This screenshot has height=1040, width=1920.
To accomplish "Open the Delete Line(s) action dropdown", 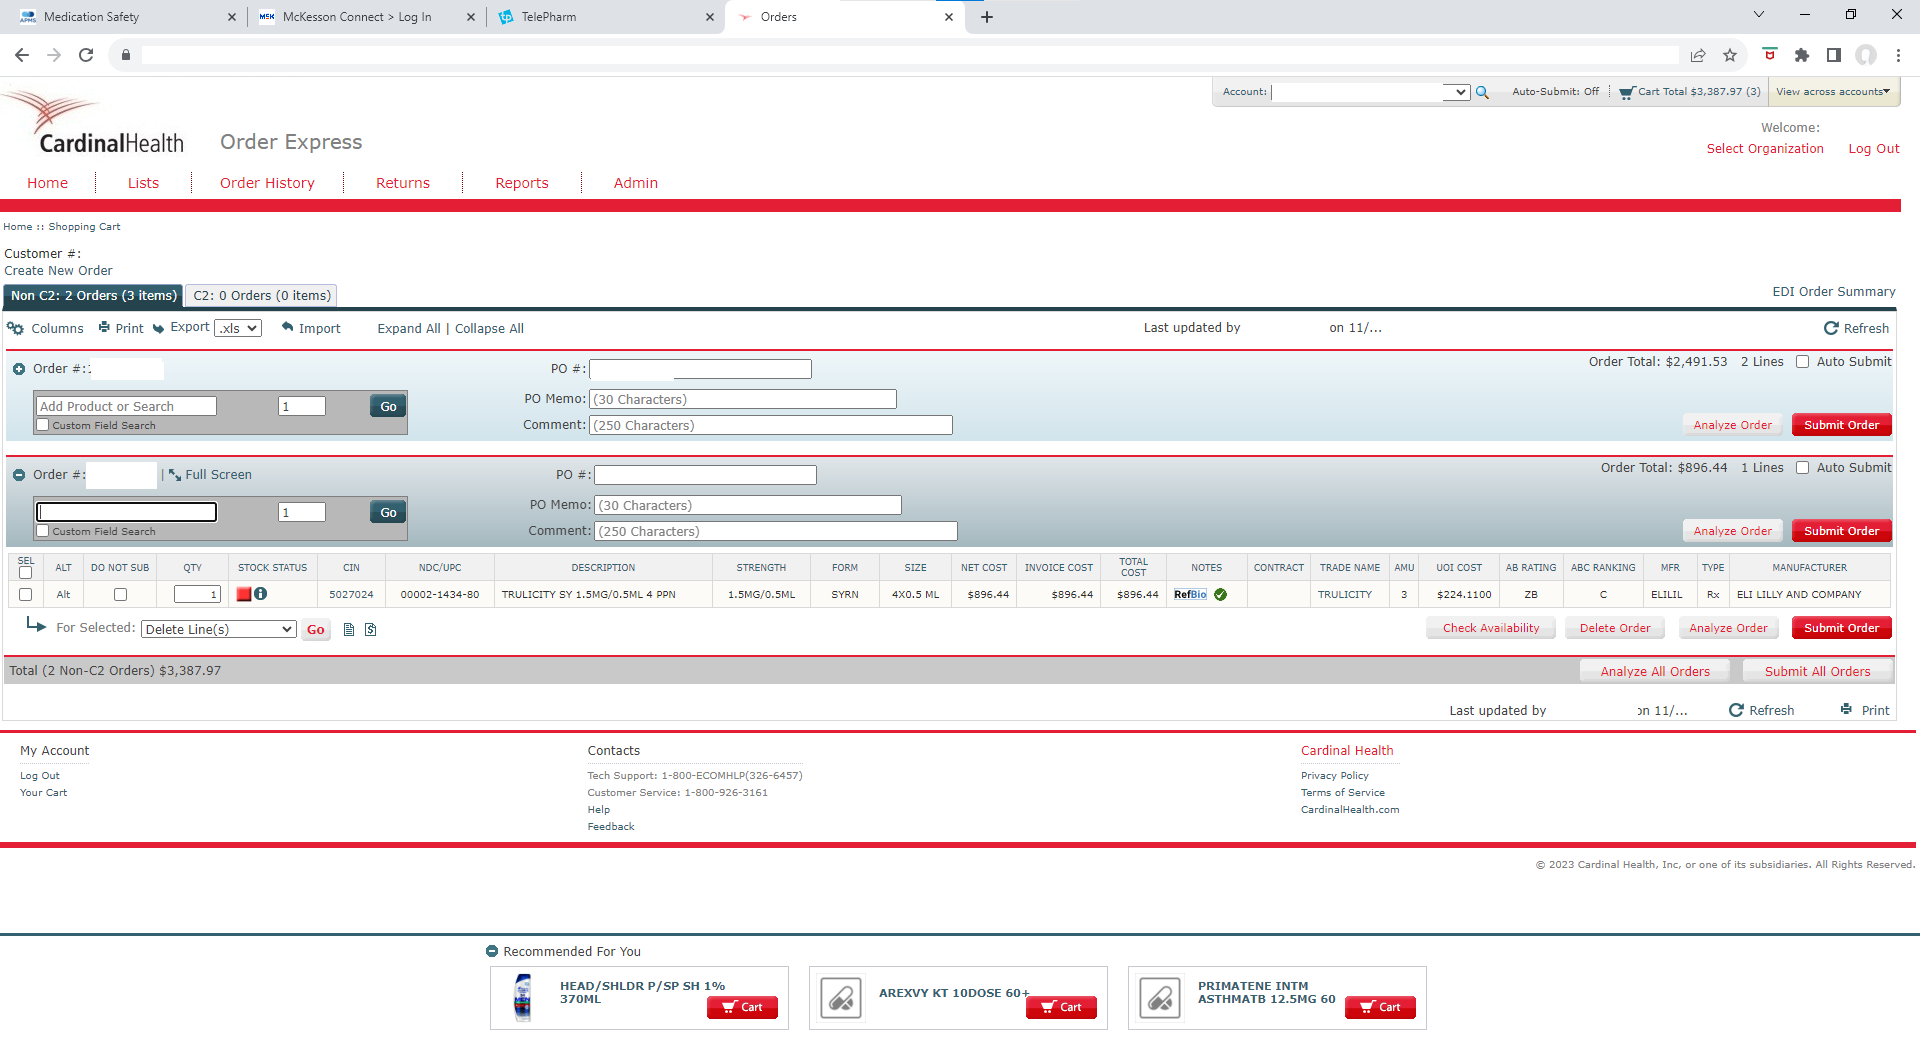I will tap(219, 629).
